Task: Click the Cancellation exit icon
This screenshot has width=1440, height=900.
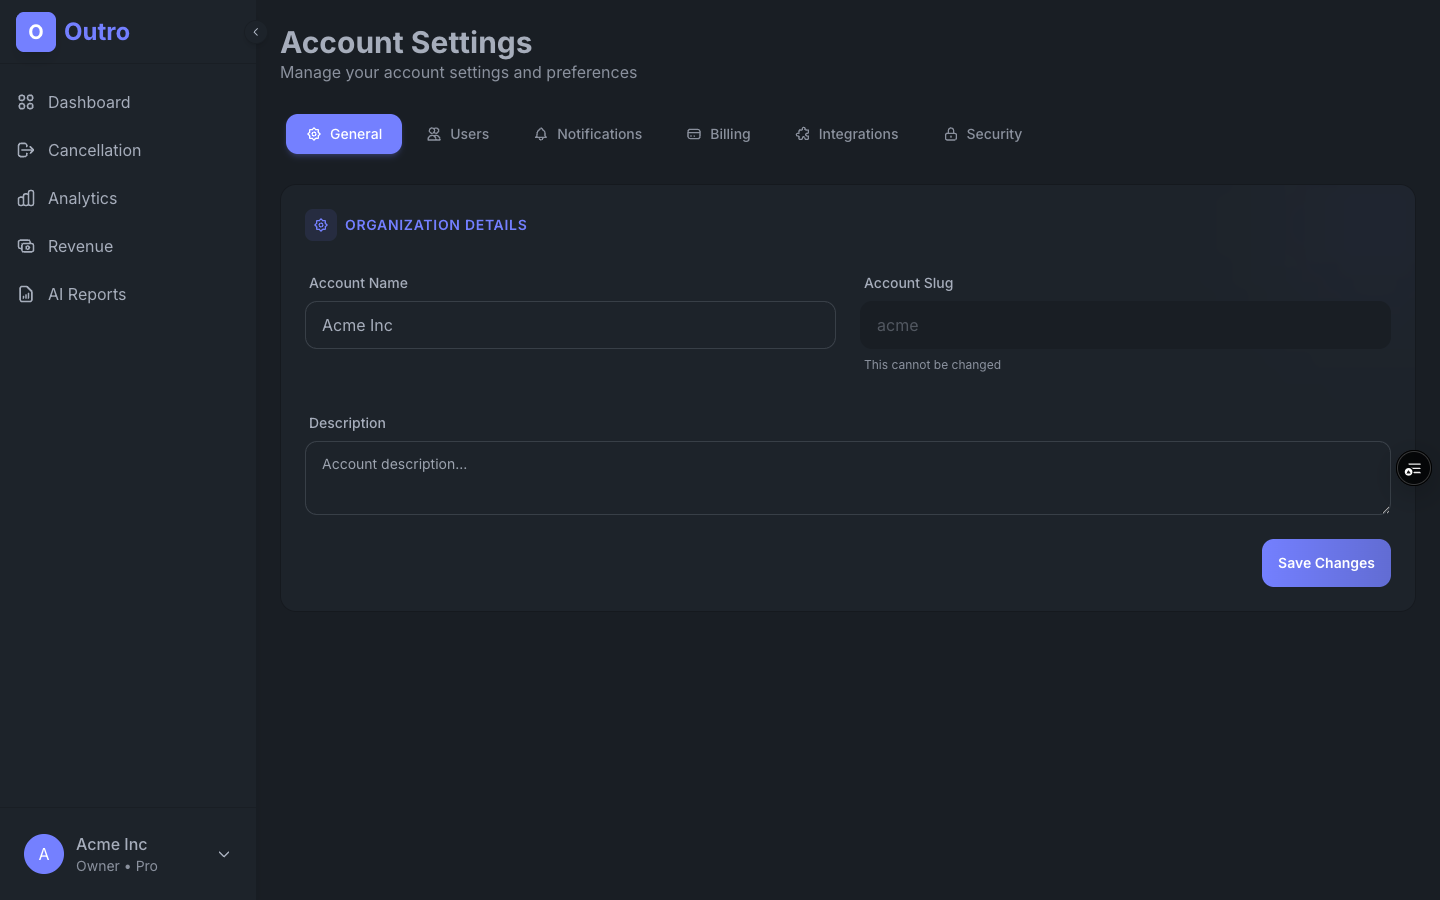Action: (x=26, y=150)
